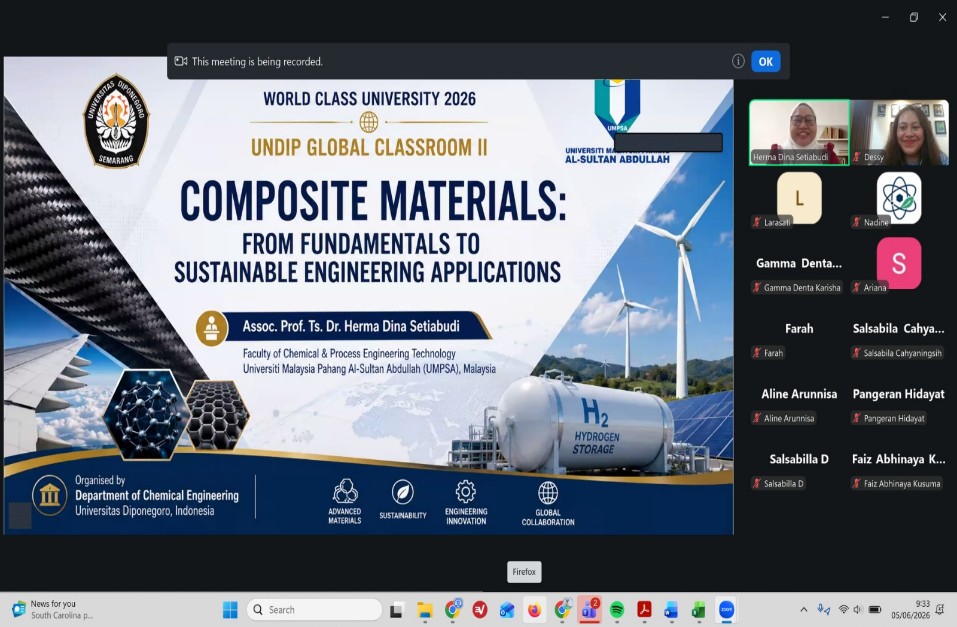Viewport: 957px width, 627px height.
Task: Click Ariana's pink S avatar
Action: [899, 263]
